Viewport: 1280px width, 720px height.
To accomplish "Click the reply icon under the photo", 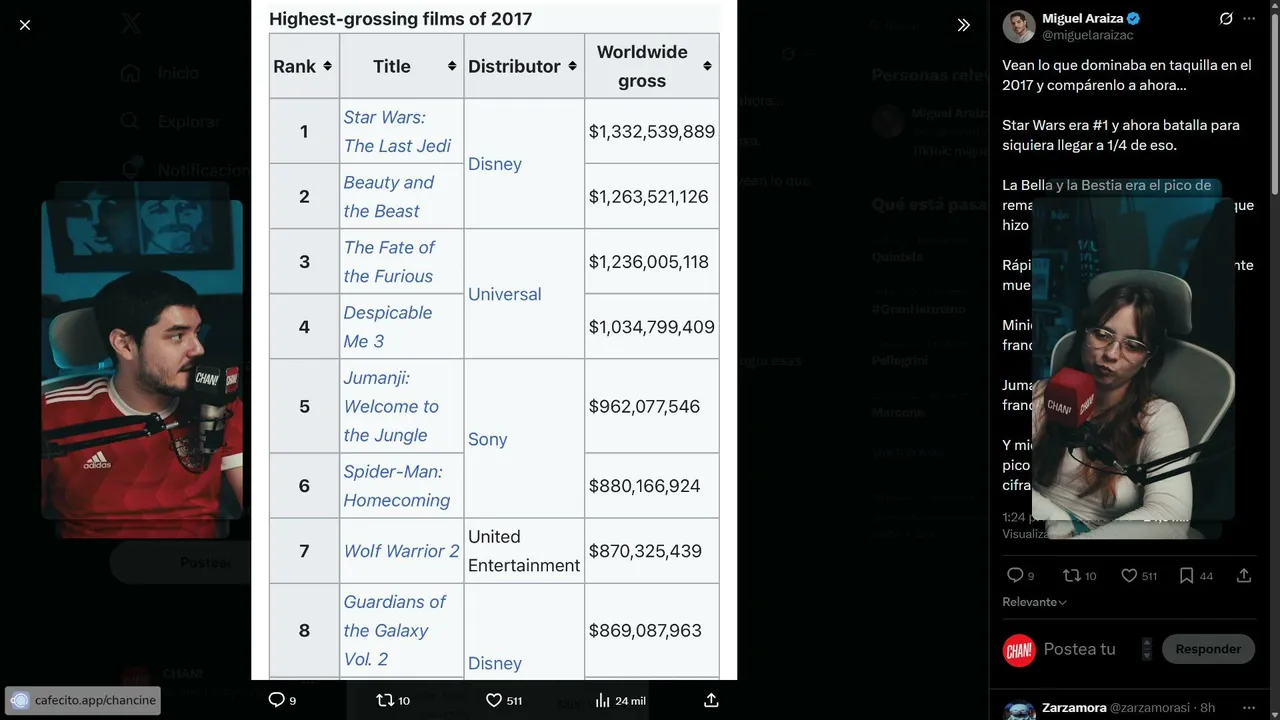I will [x=277, y=700].
